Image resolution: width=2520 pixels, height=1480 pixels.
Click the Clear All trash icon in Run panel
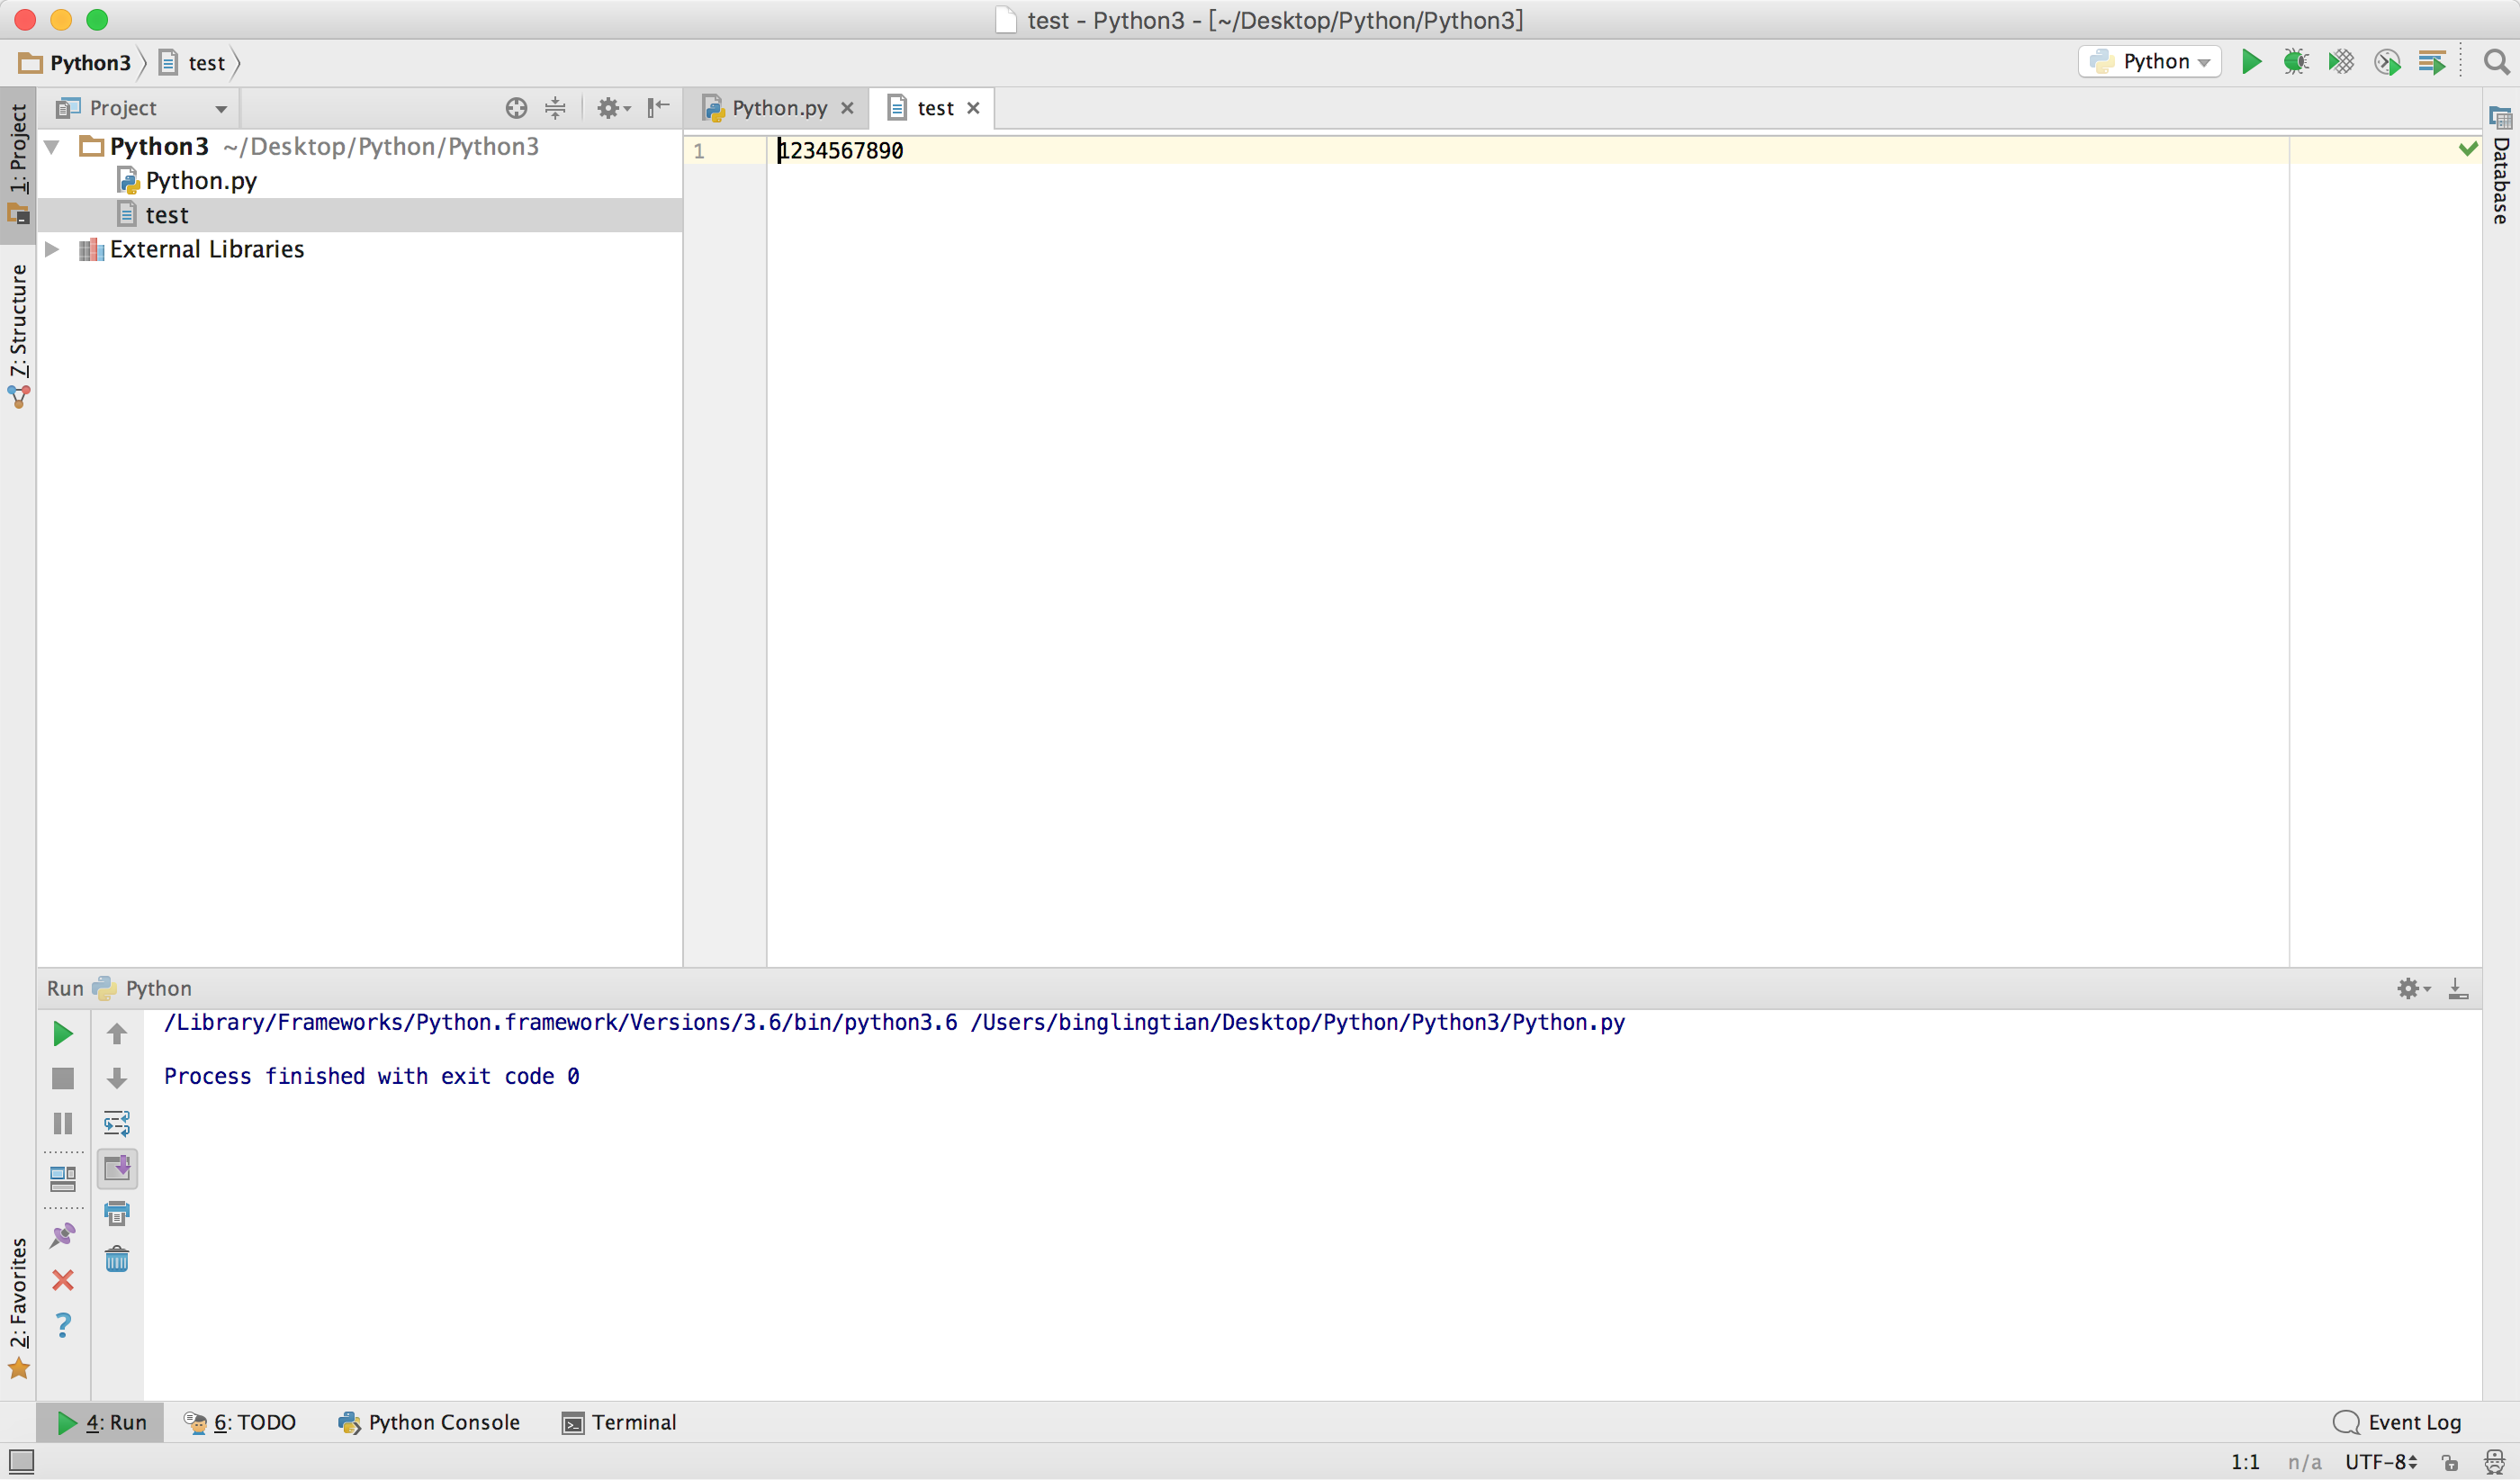(x=117, y=1259)
